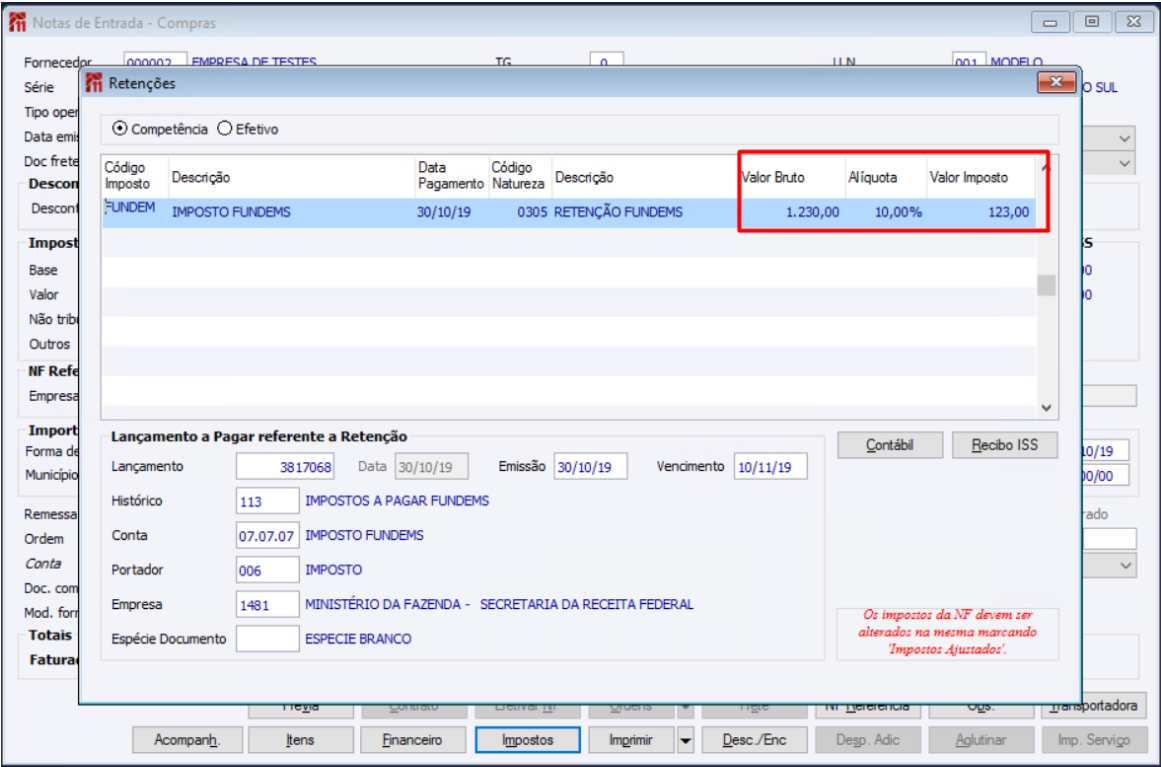Edit the Emissão date field

click(590, 466)
